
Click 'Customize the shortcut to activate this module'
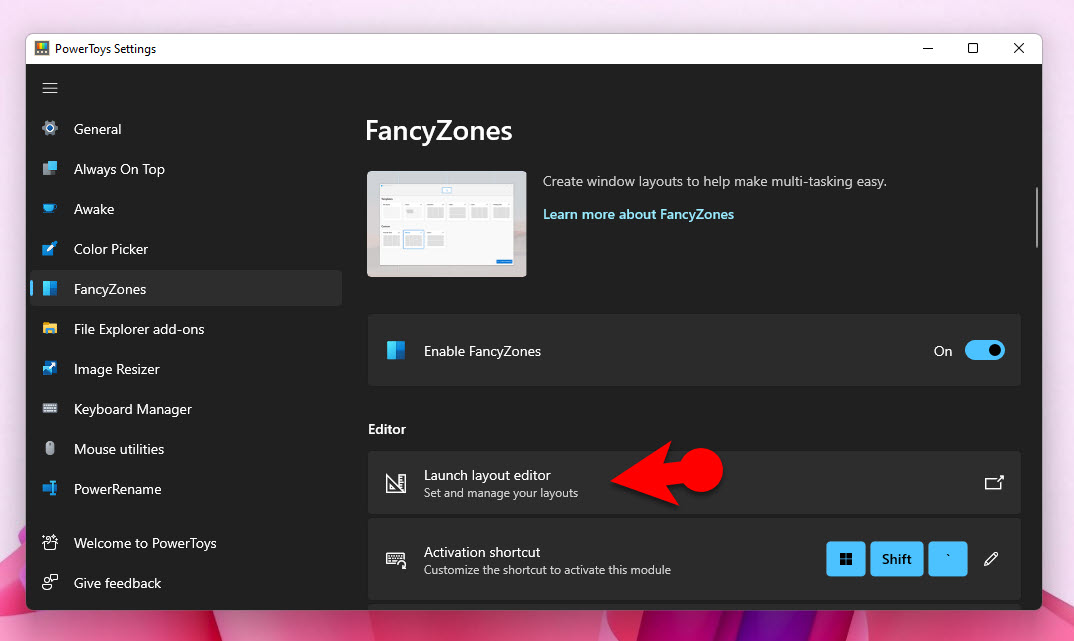[547, 570]
